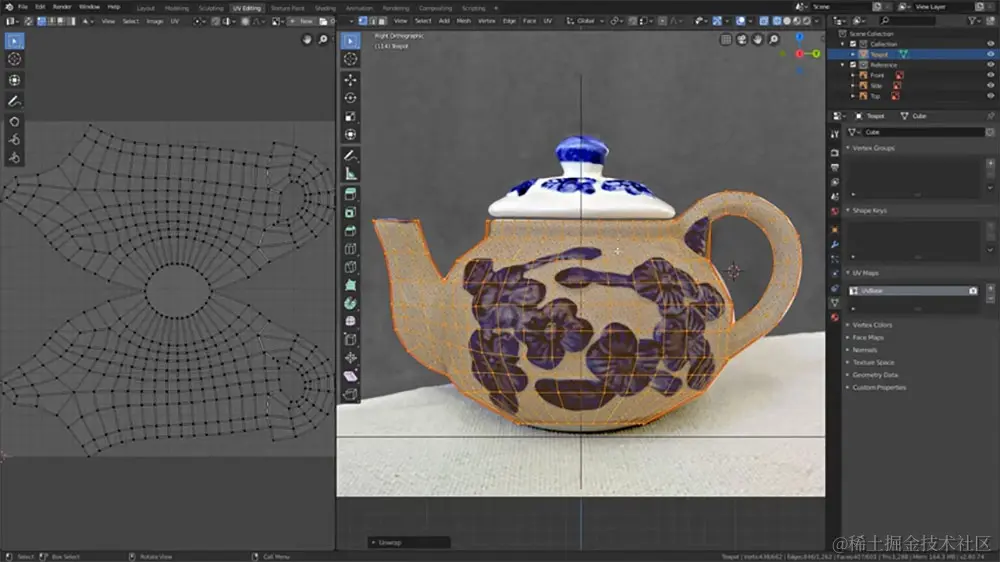Screen dimensions: 1000x562
Task: Hide the Front reference image with its eye
Action: (990, 75)
